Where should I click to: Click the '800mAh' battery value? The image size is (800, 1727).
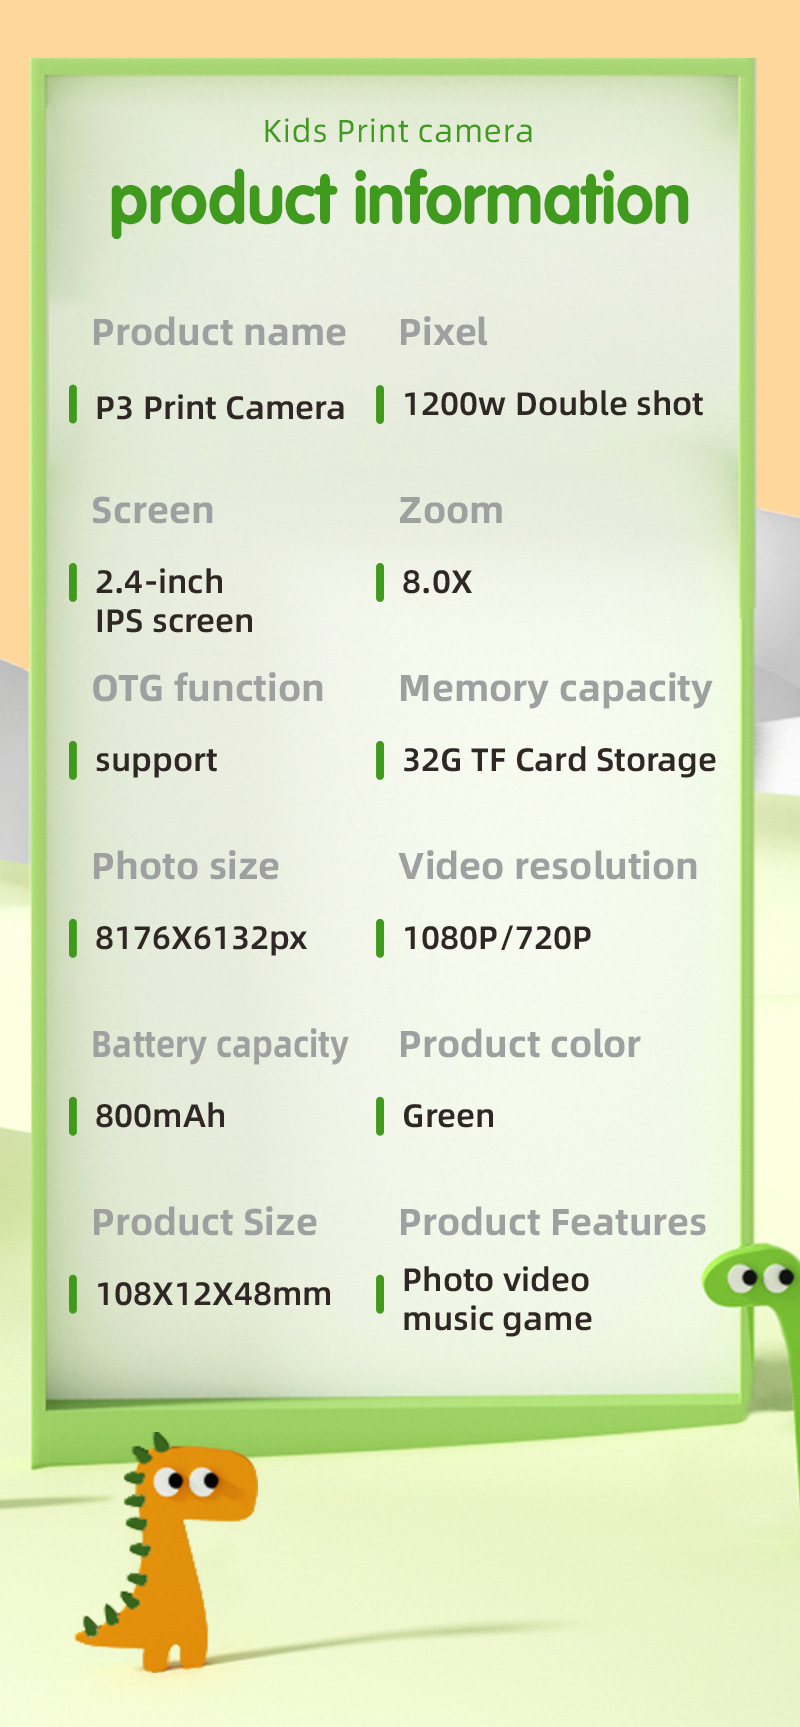point(160,1116)
